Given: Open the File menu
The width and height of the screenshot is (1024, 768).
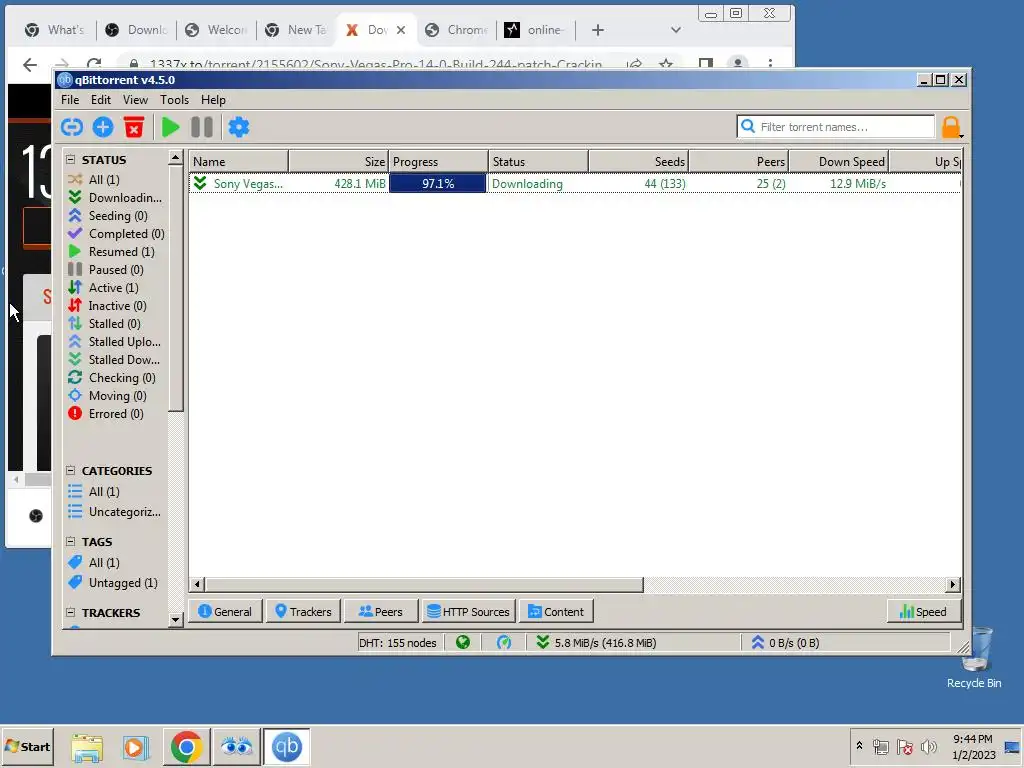Looking at the screenshot, I should (70, 100).
